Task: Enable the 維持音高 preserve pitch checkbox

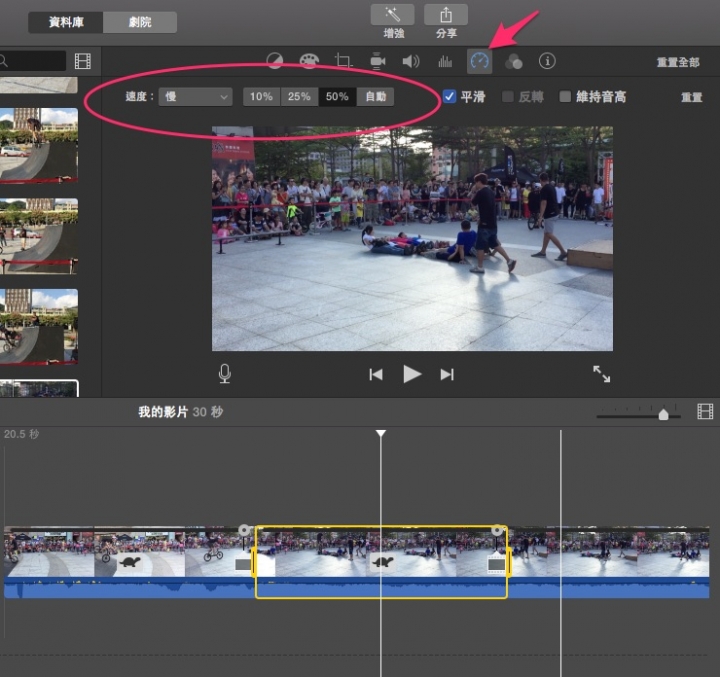Action: 565,96
